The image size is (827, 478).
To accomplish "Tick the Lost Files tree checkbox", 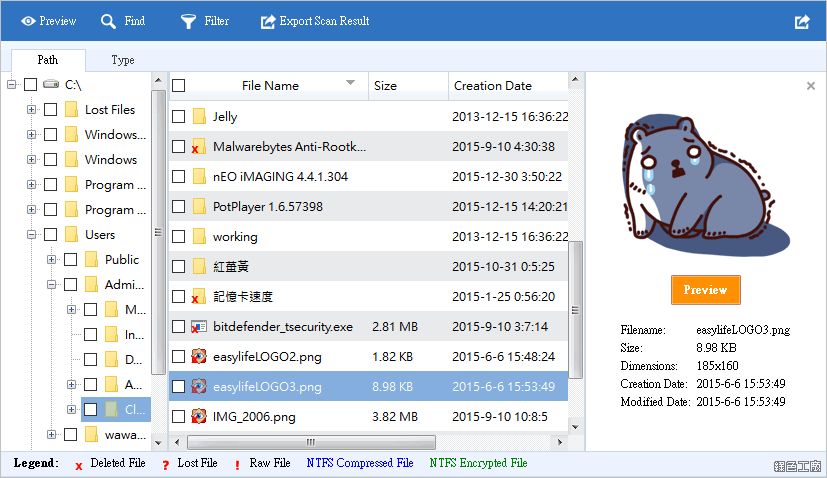I will pos(51,109).
